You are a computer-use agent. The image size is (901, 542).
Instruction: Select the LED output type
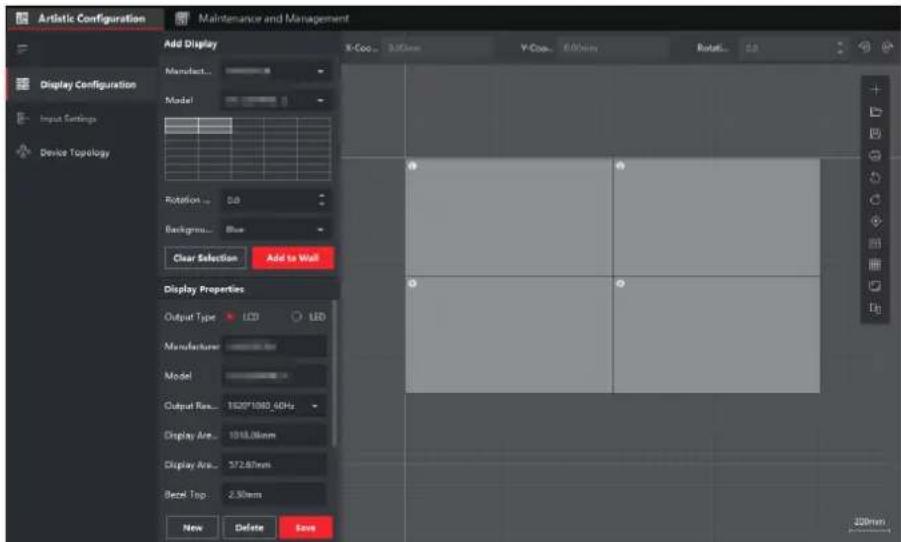tap(297, 317)
